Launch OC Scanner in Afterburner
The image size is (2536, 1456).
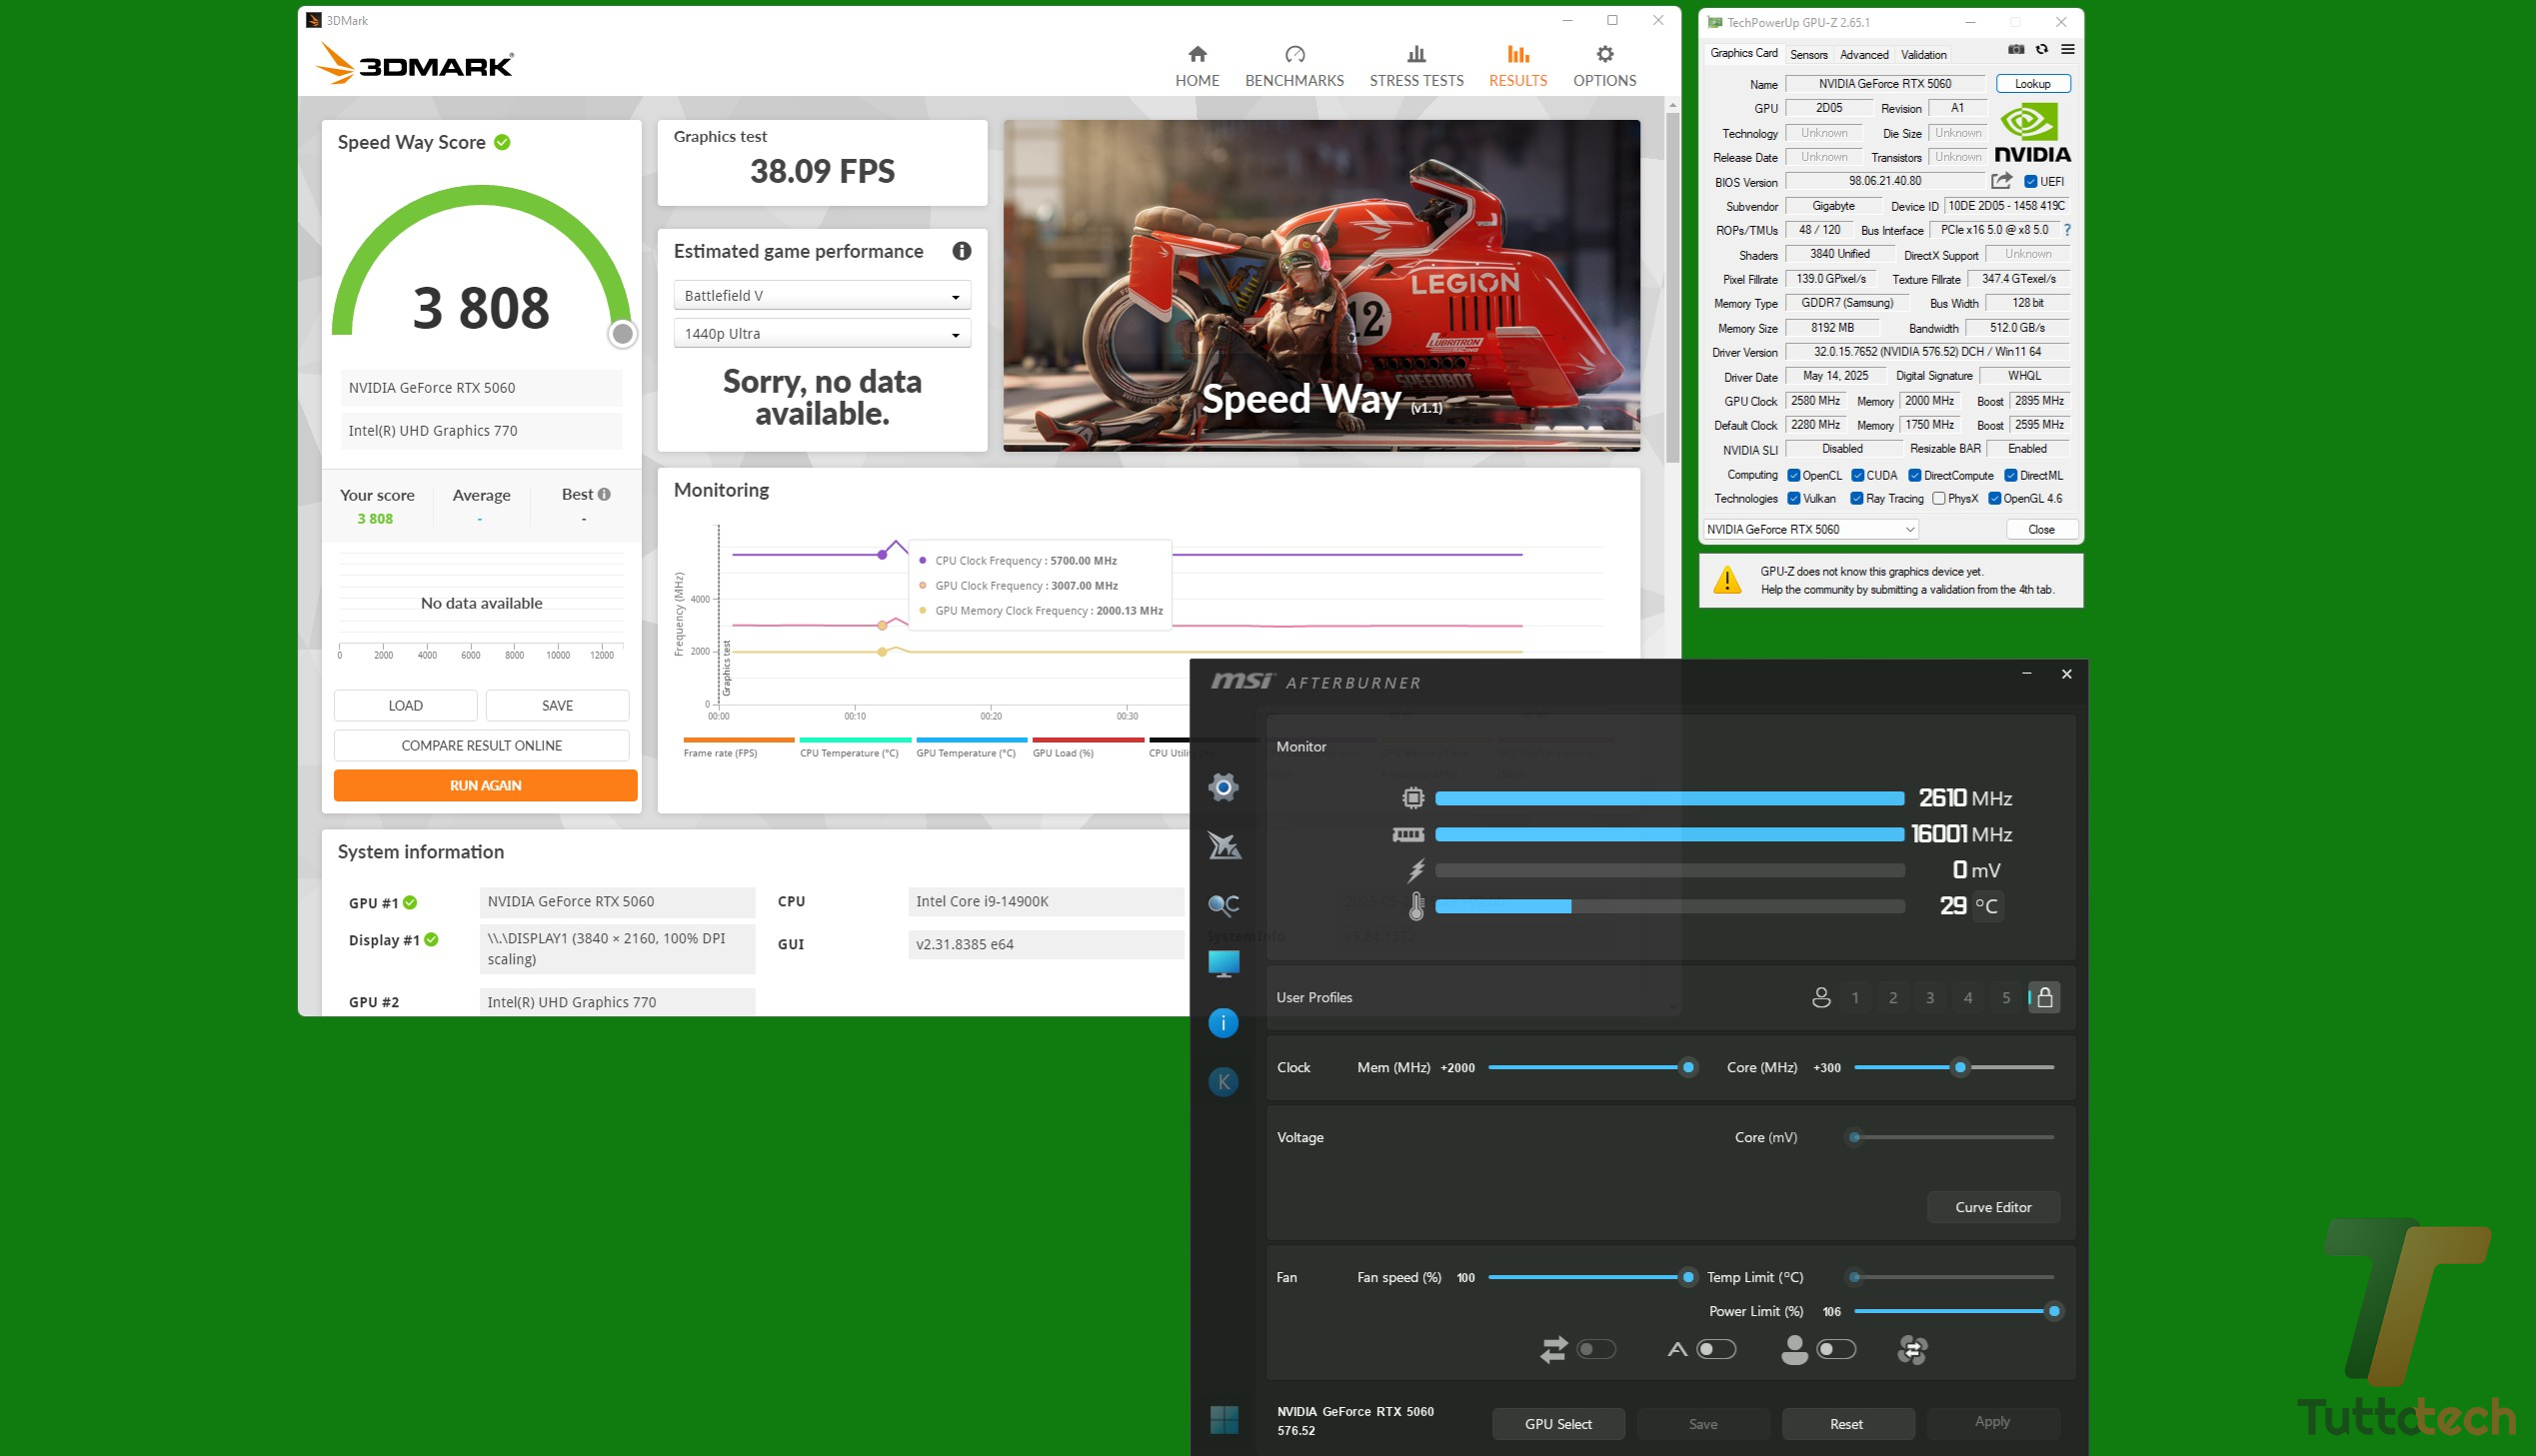(1224, 903)
